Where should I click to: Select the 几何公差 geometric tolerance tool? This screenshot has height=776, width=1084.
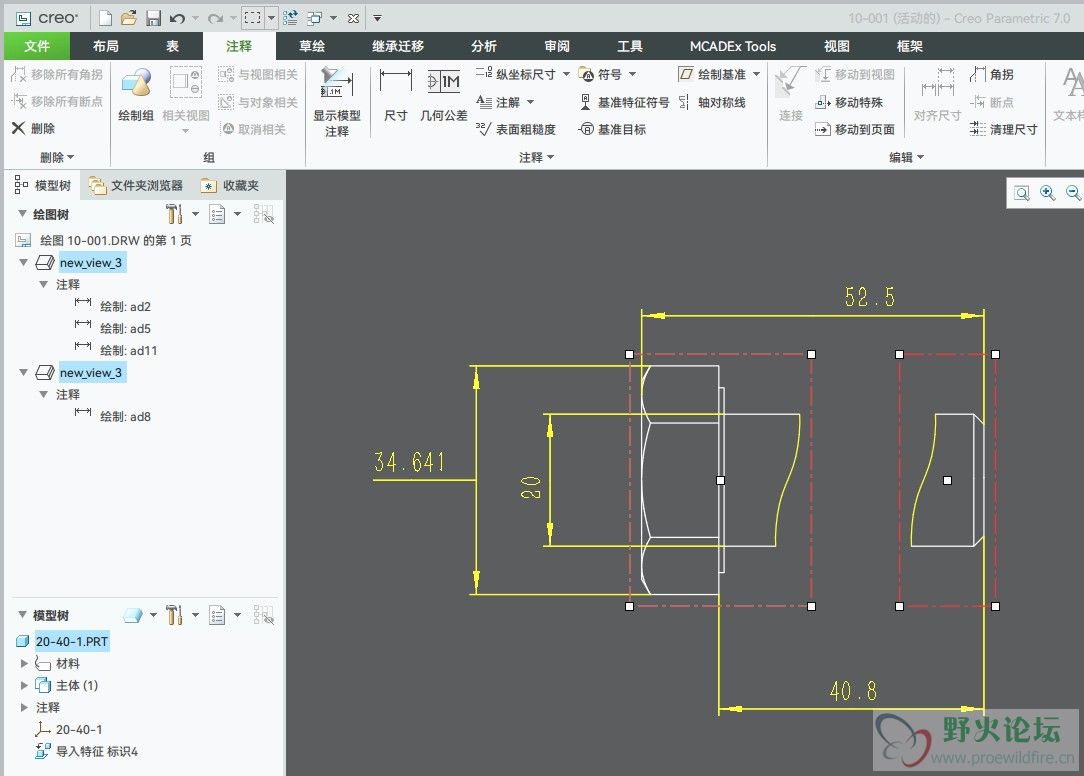pos(444,95)
